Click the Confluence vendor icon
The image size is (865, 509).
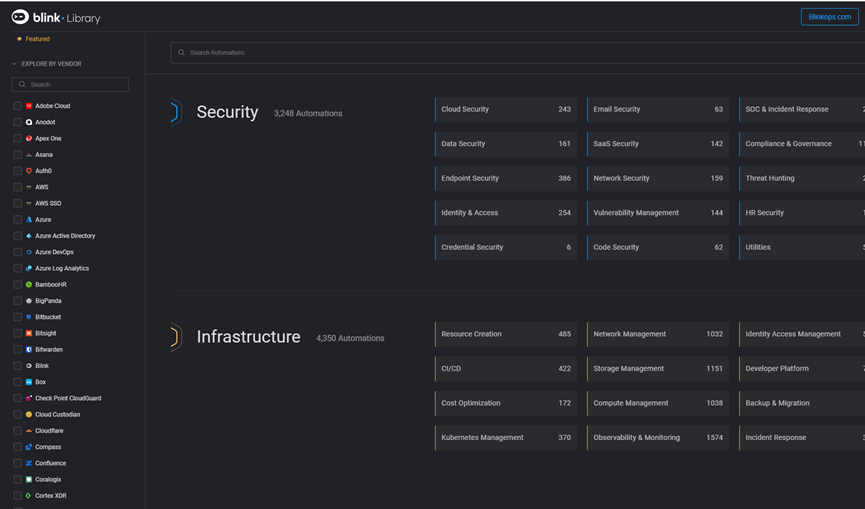[29, 463]
